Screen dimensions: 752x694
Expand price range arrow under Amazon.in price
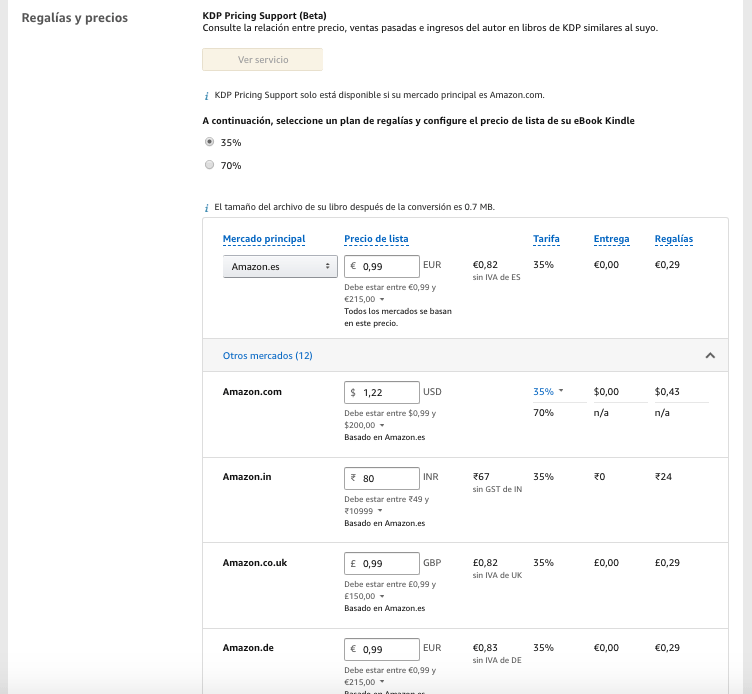click(x=382, y=511)
